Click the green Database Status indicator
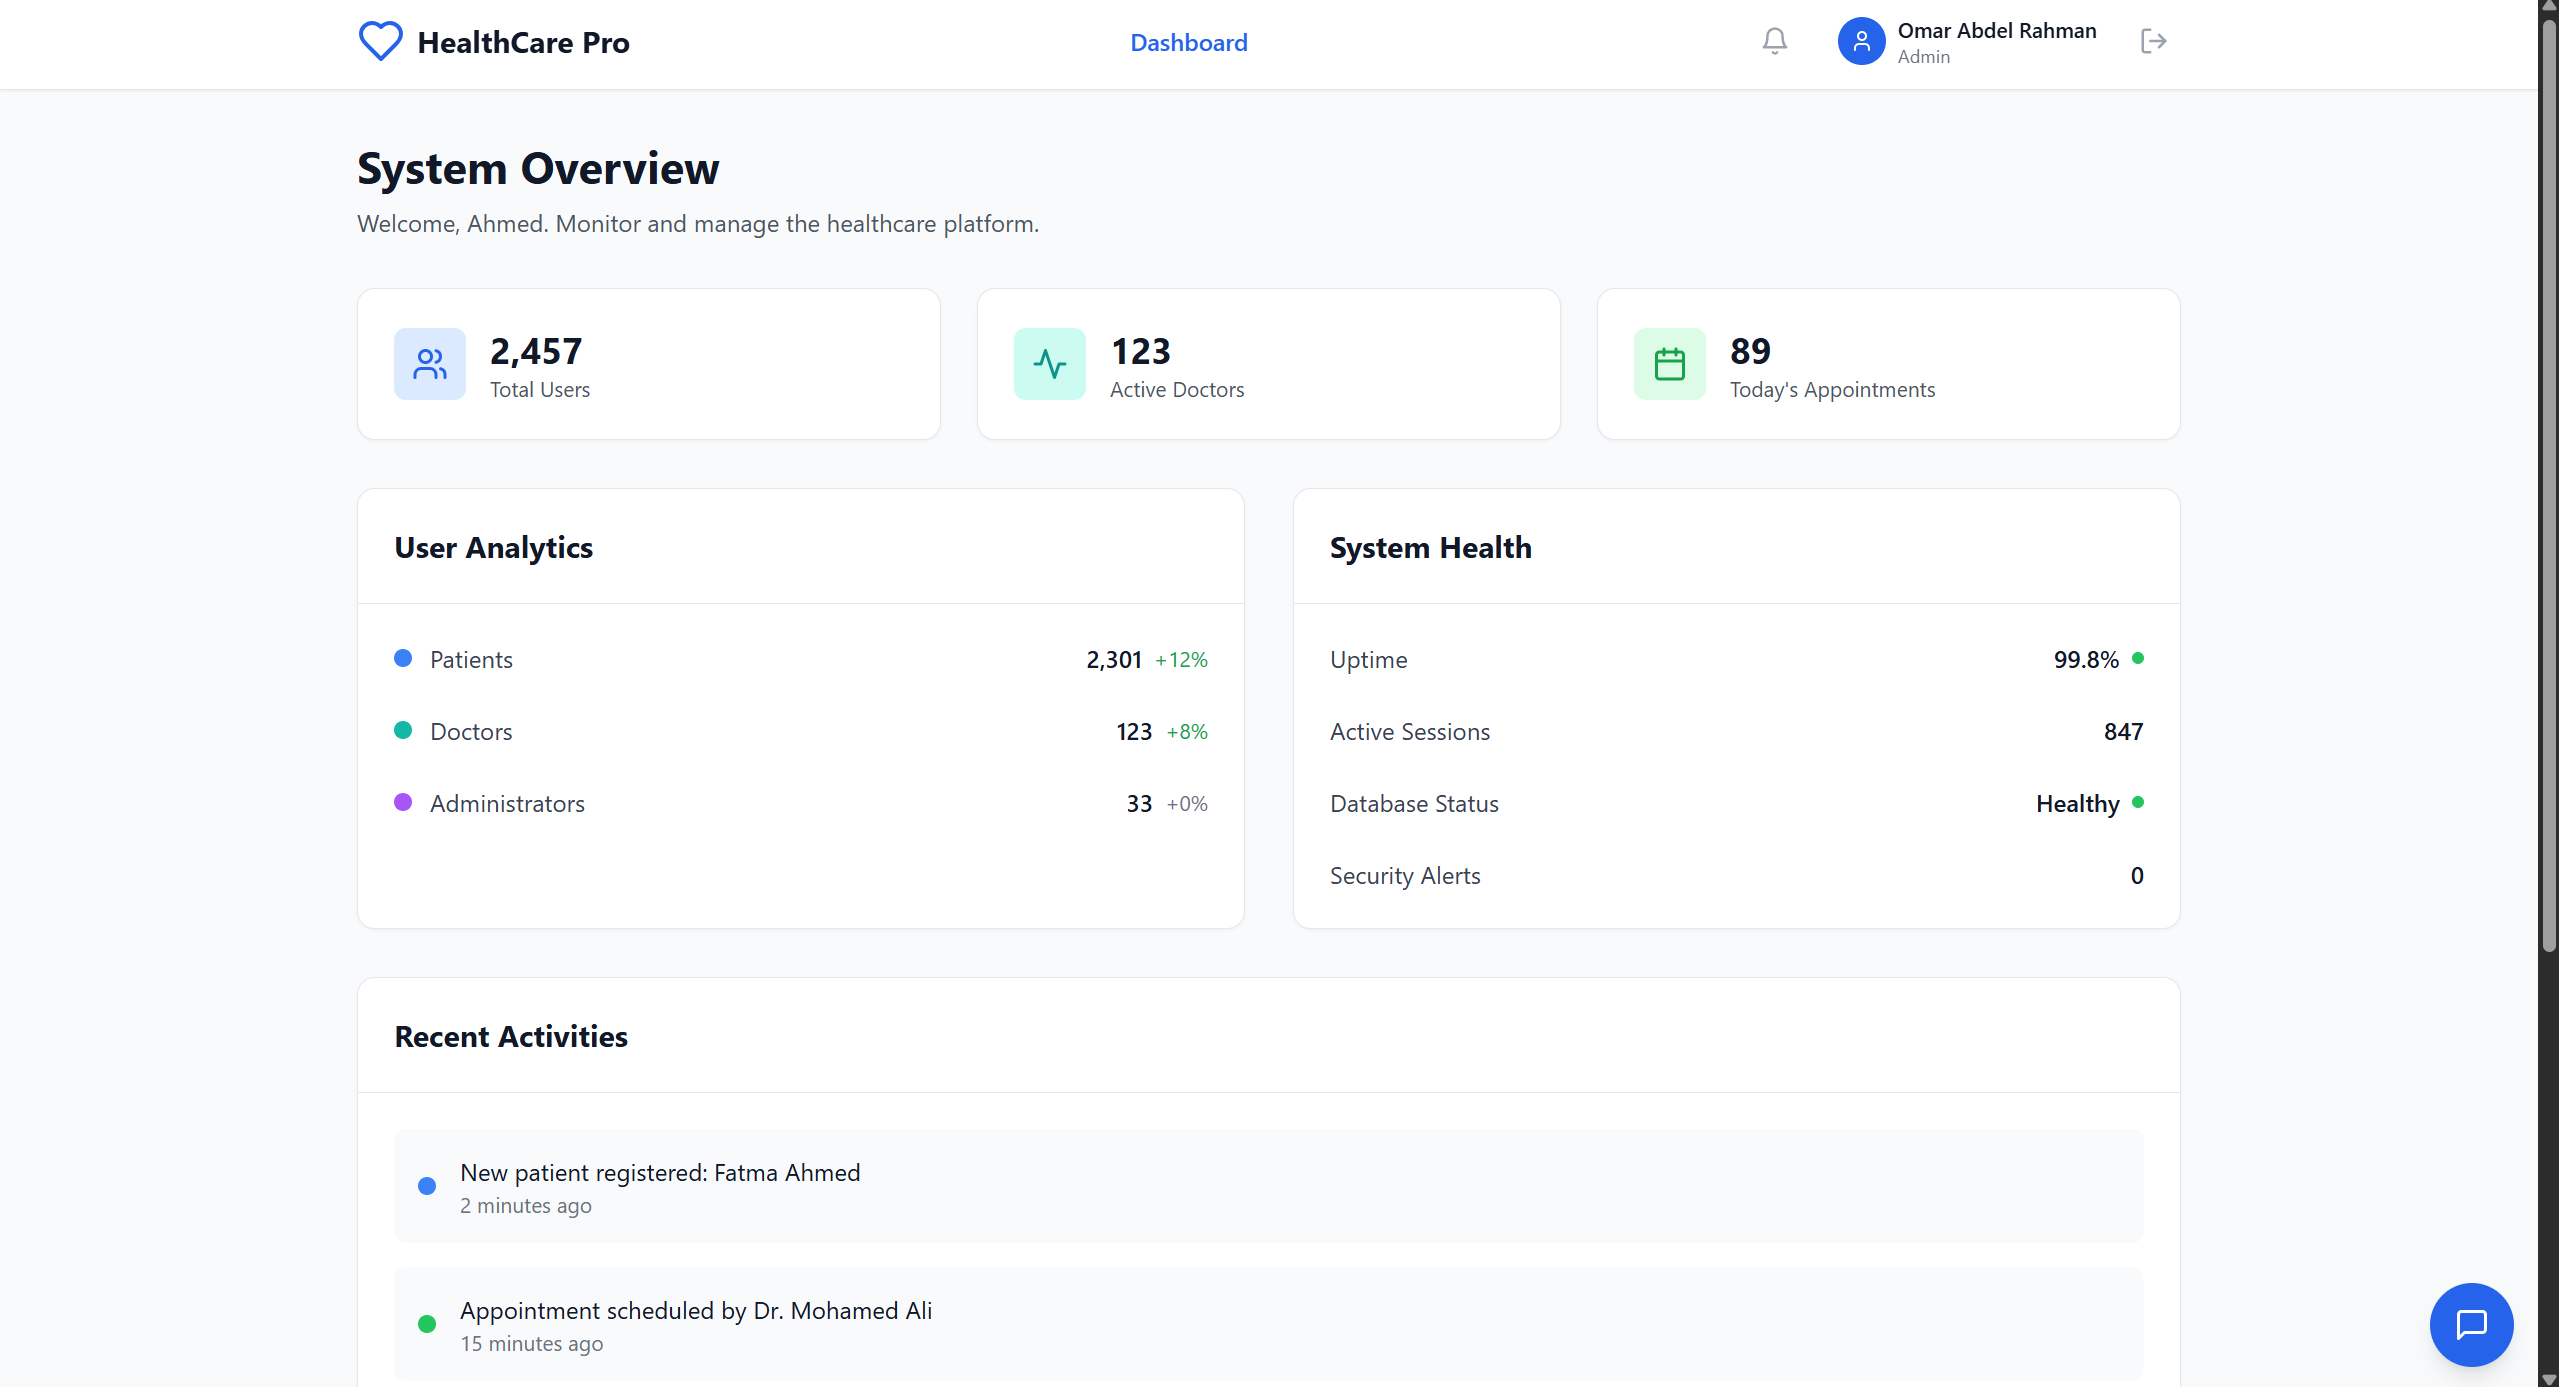Screen dimensions: 2559x1387 click(x=2137, y=802)
